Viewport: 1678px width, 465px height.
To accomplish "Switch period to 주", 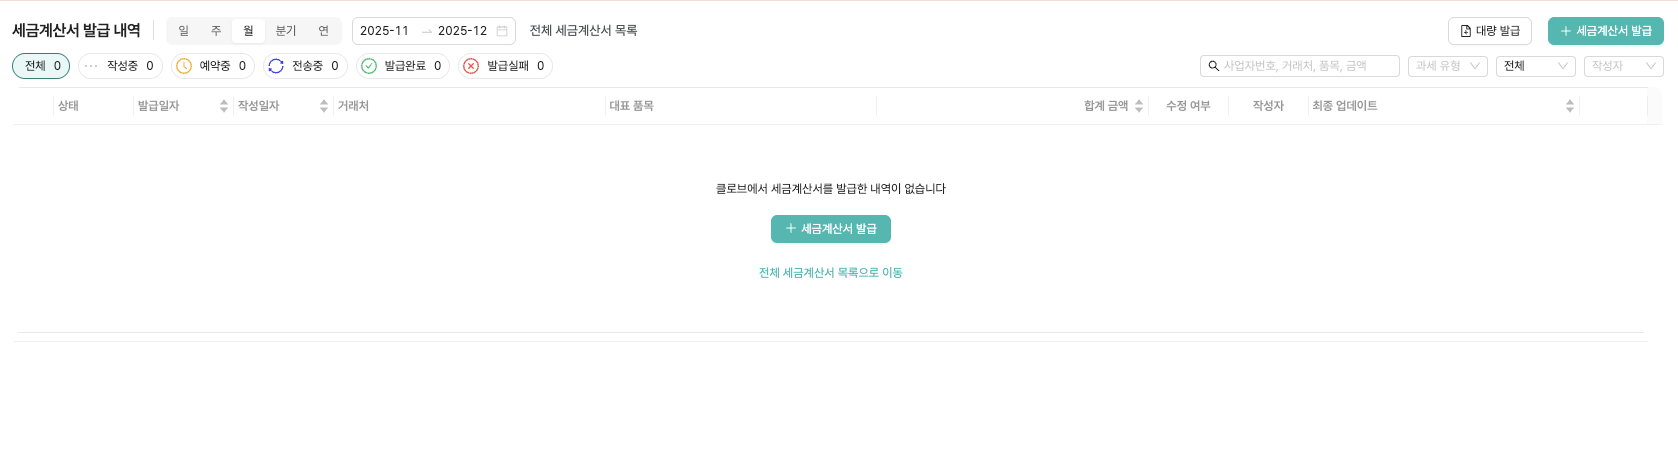I will [x=216, y=31].
